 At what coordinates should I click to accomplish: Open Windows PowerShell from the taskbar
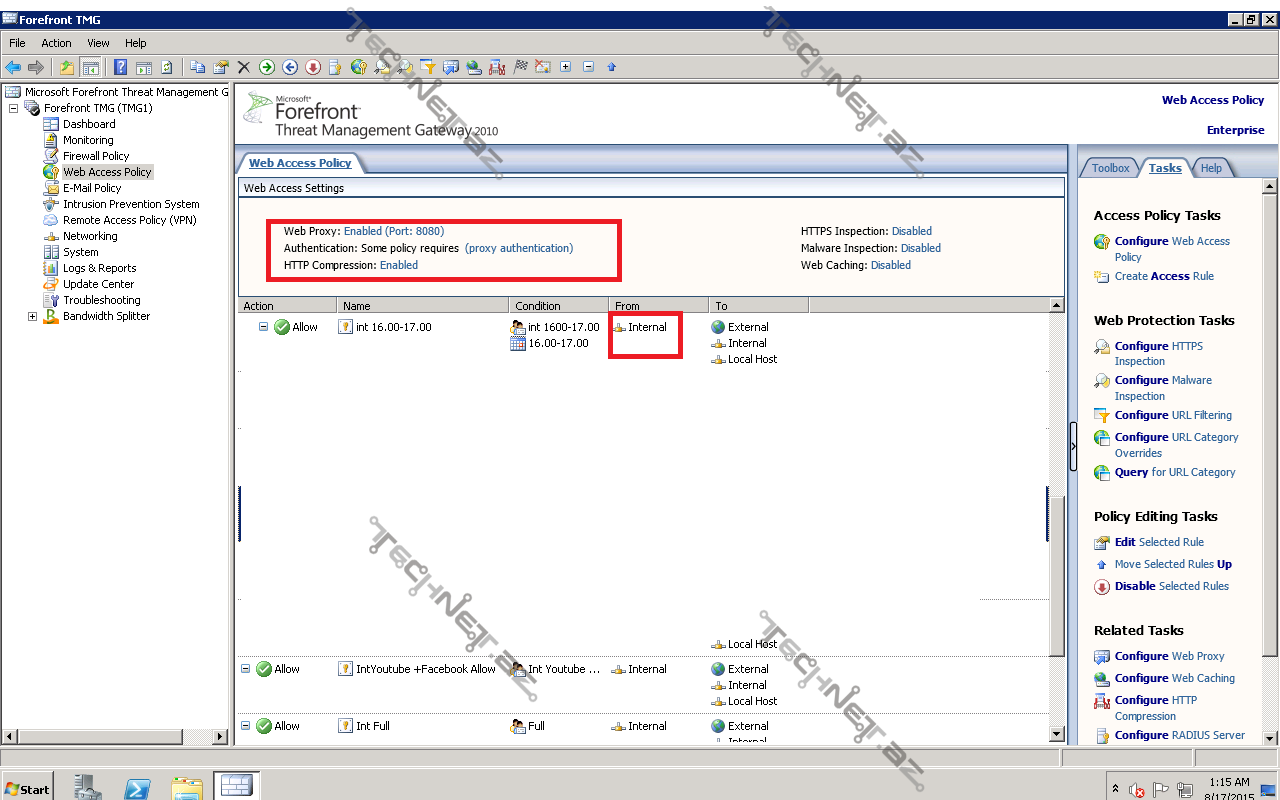click(x=137, y=788)
